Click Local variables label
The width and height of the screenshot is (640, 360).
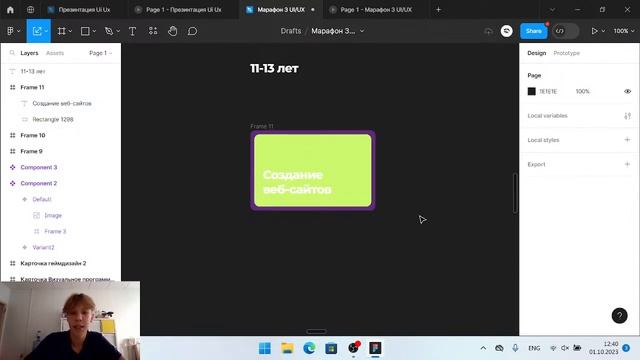pyautogui.click(x=547, y=116)
